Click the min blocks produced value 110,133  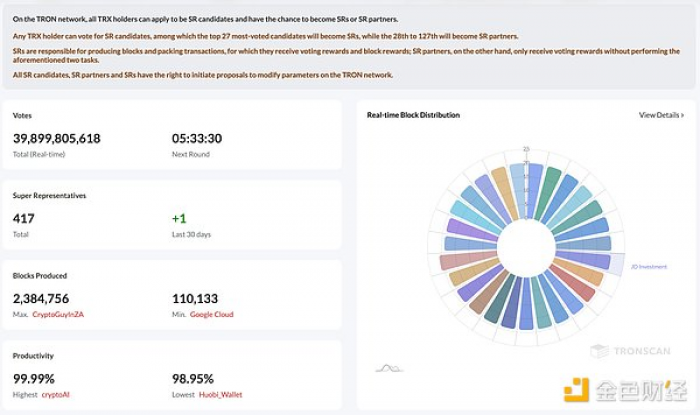[195, 299]
